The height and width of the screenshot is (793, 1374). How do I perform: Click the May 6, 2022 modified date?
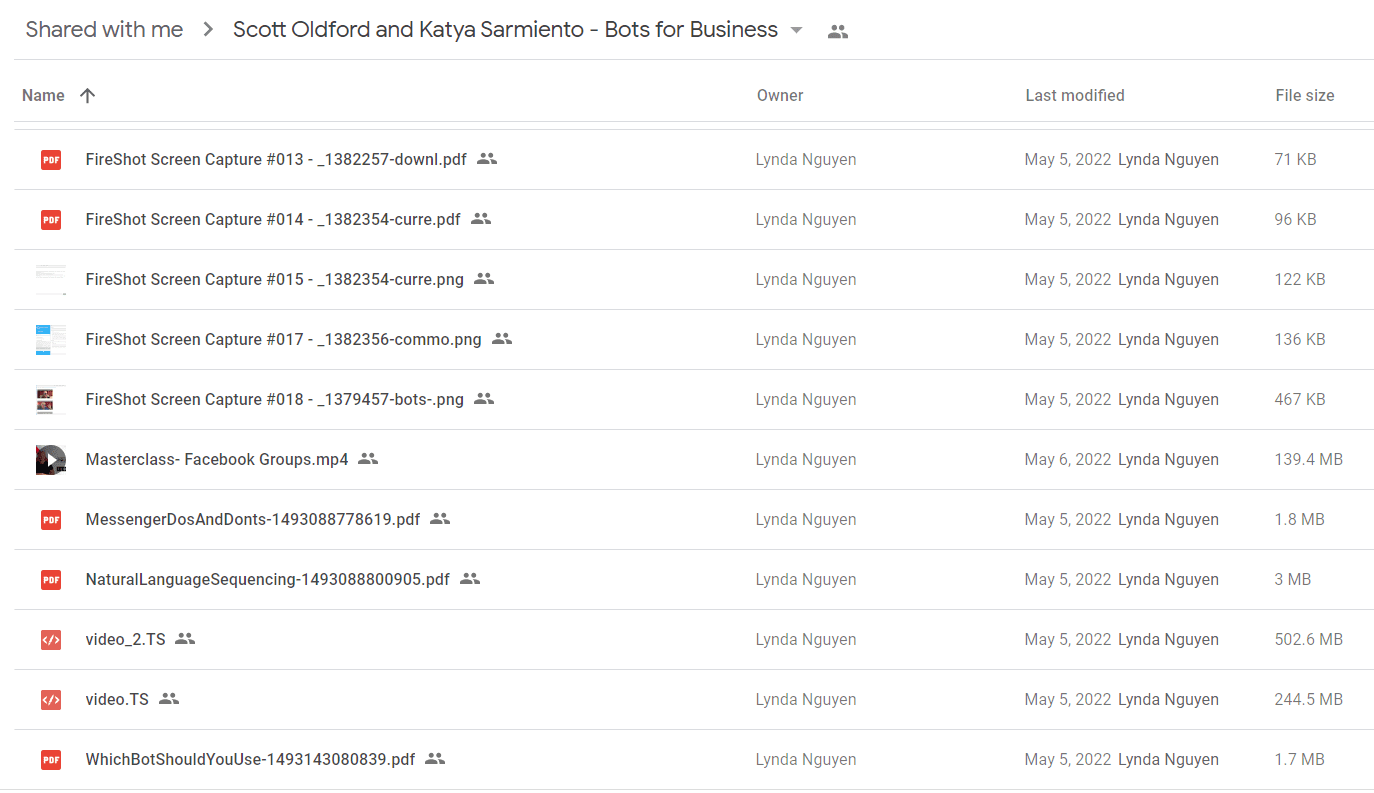point(1068,459)
